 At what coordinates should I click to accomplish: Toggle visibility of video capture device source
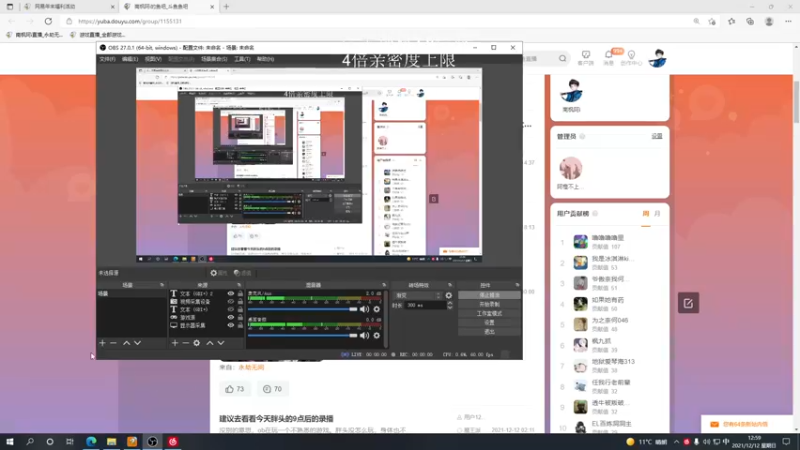point(231,302)
